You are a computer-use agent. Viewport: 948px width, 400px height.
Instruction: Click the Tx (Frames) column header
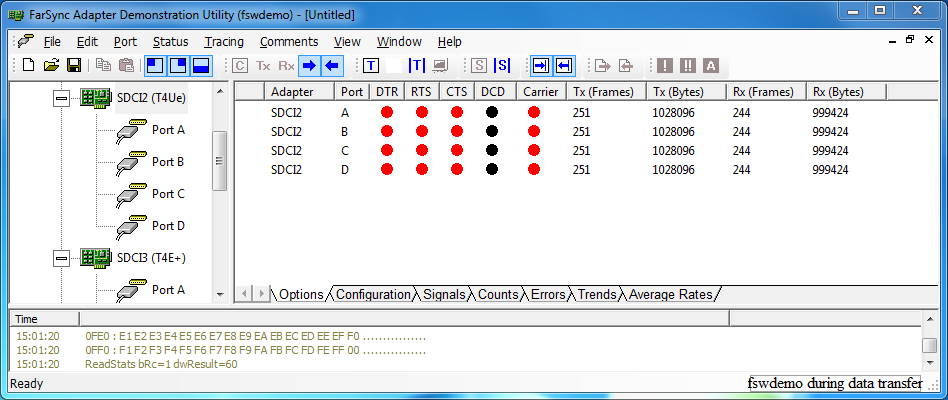click(603, 91)
